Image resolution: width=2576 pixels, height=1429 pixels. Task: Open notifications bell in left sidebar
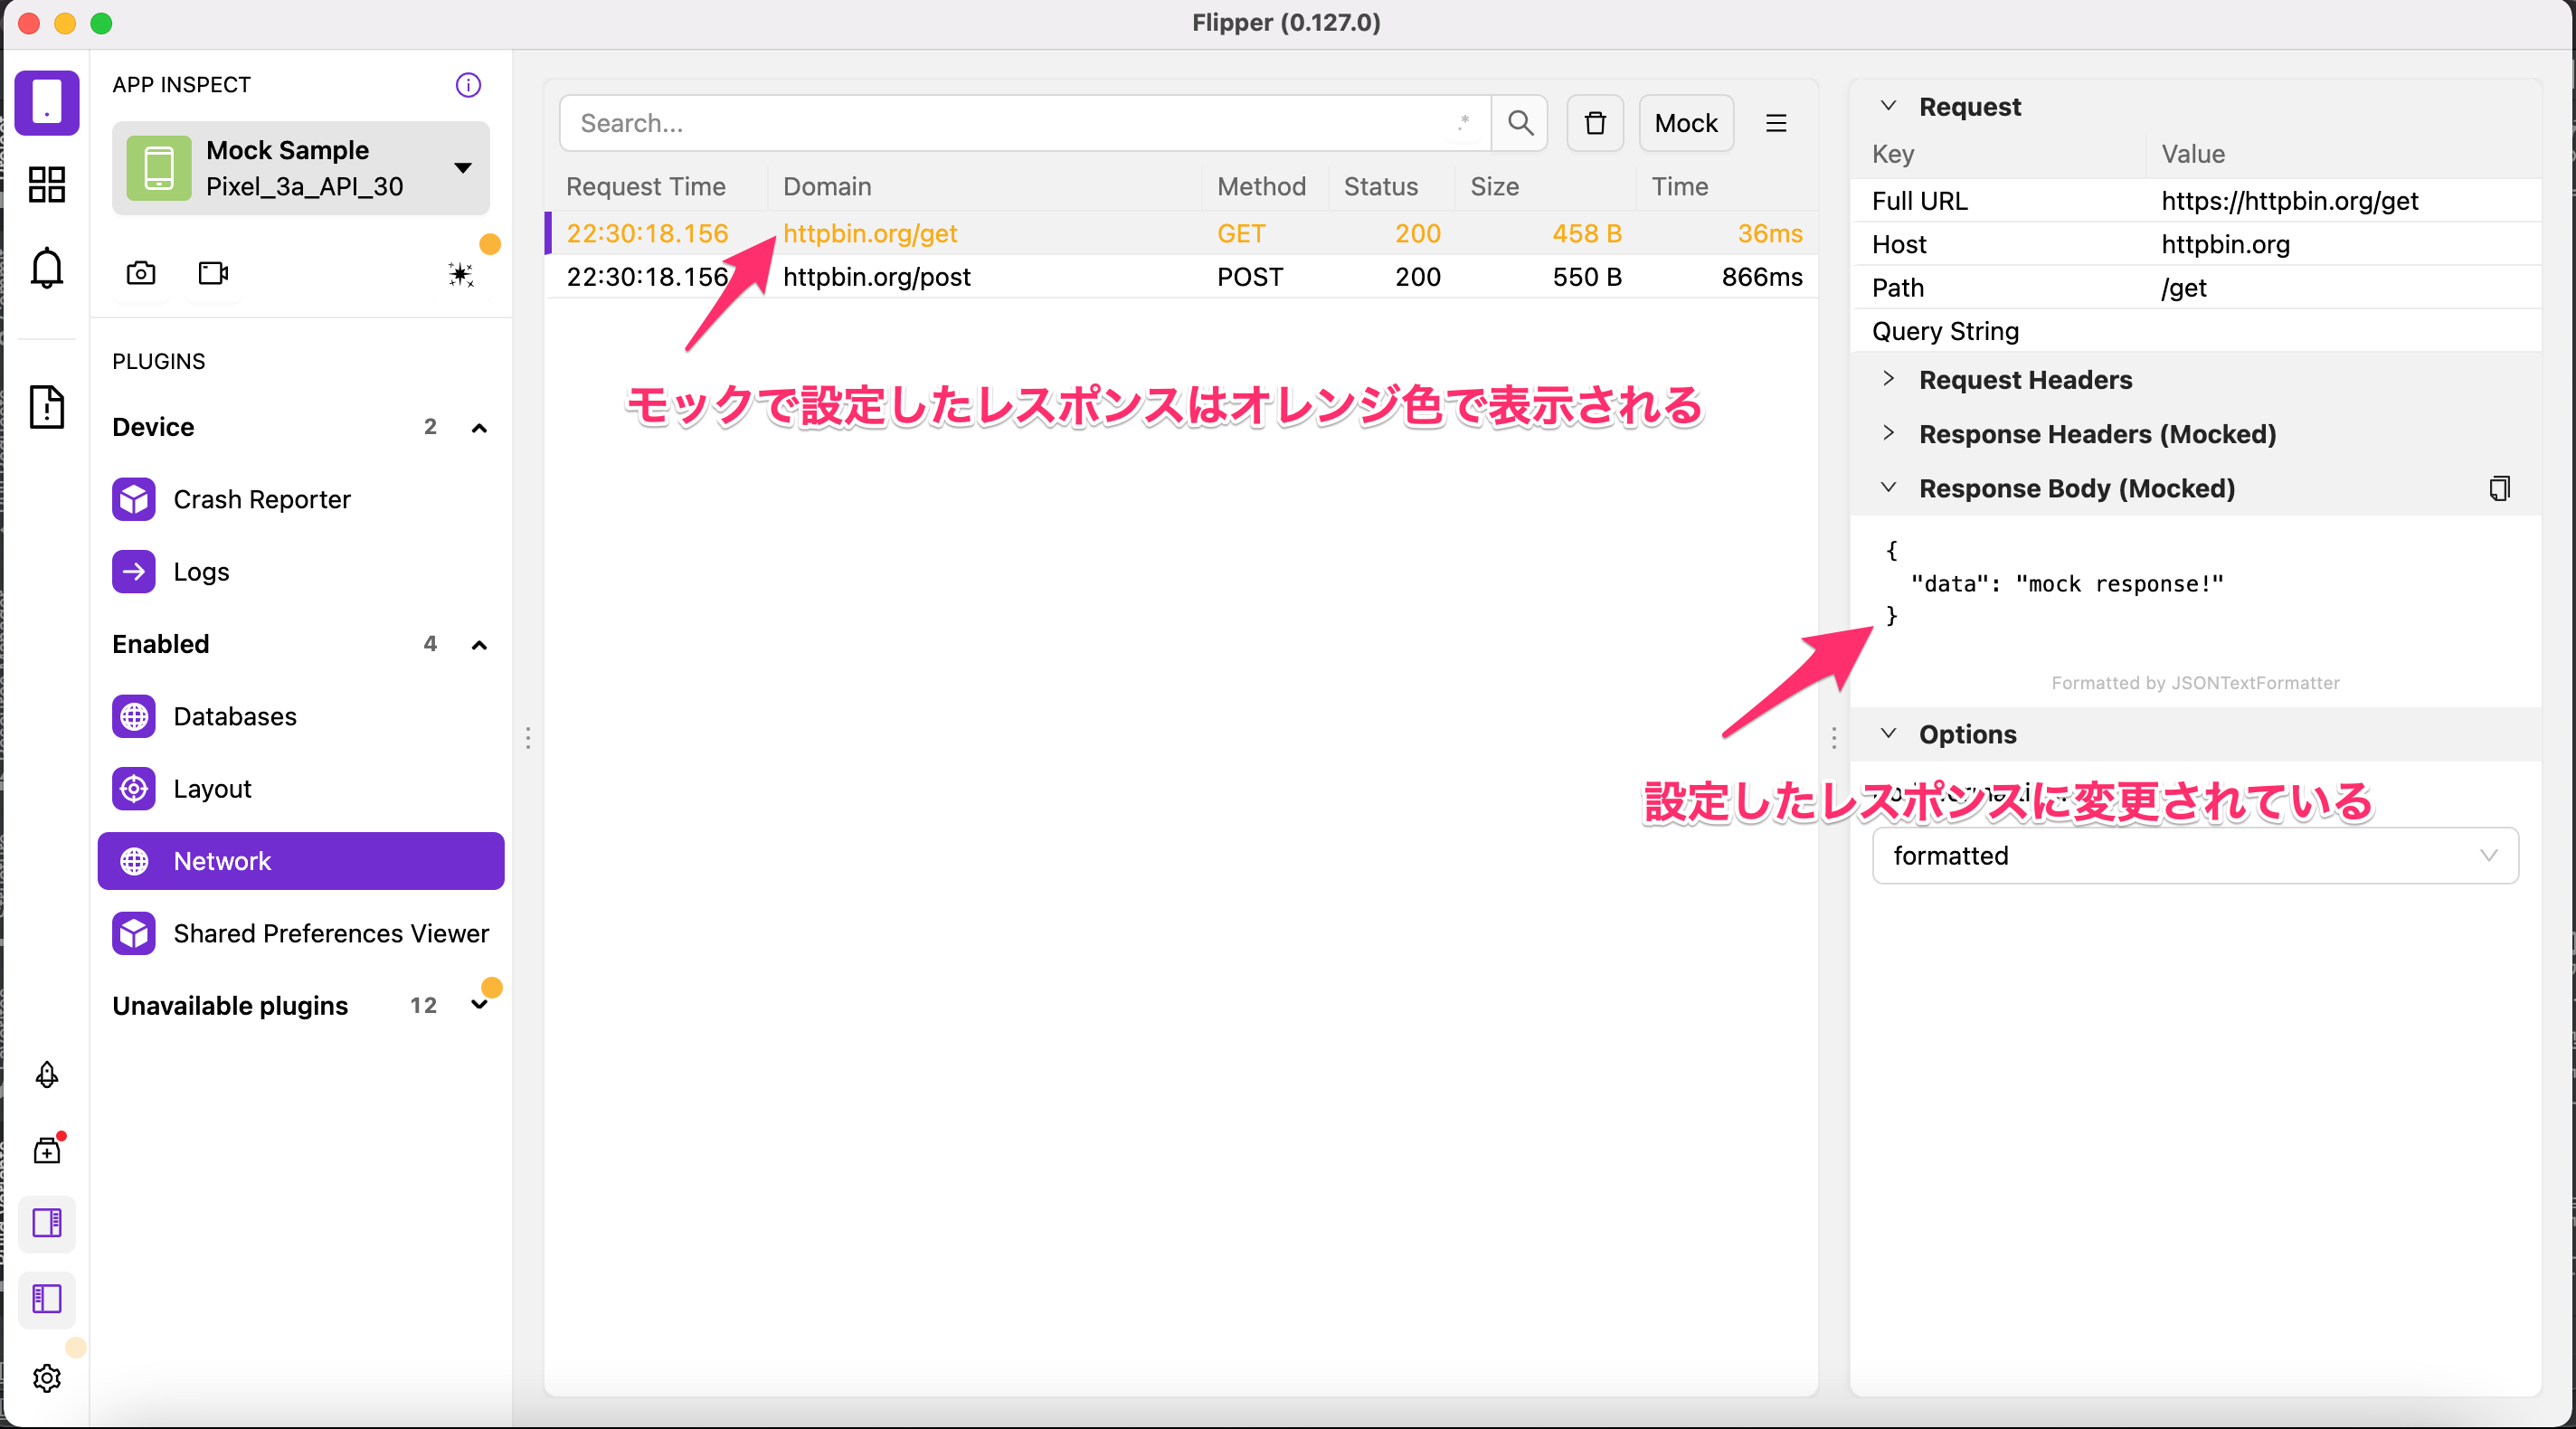(47, 268)
